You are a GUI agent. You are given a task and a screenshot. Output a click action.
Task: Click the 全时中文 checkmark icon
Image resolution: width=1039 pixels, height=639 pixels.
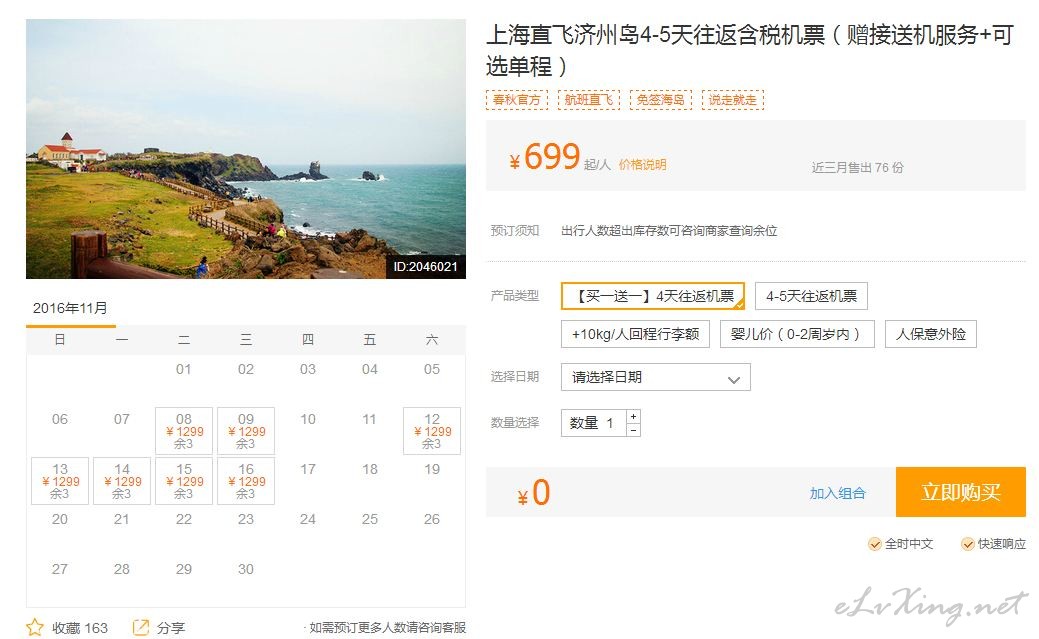[x=875, y=544]
